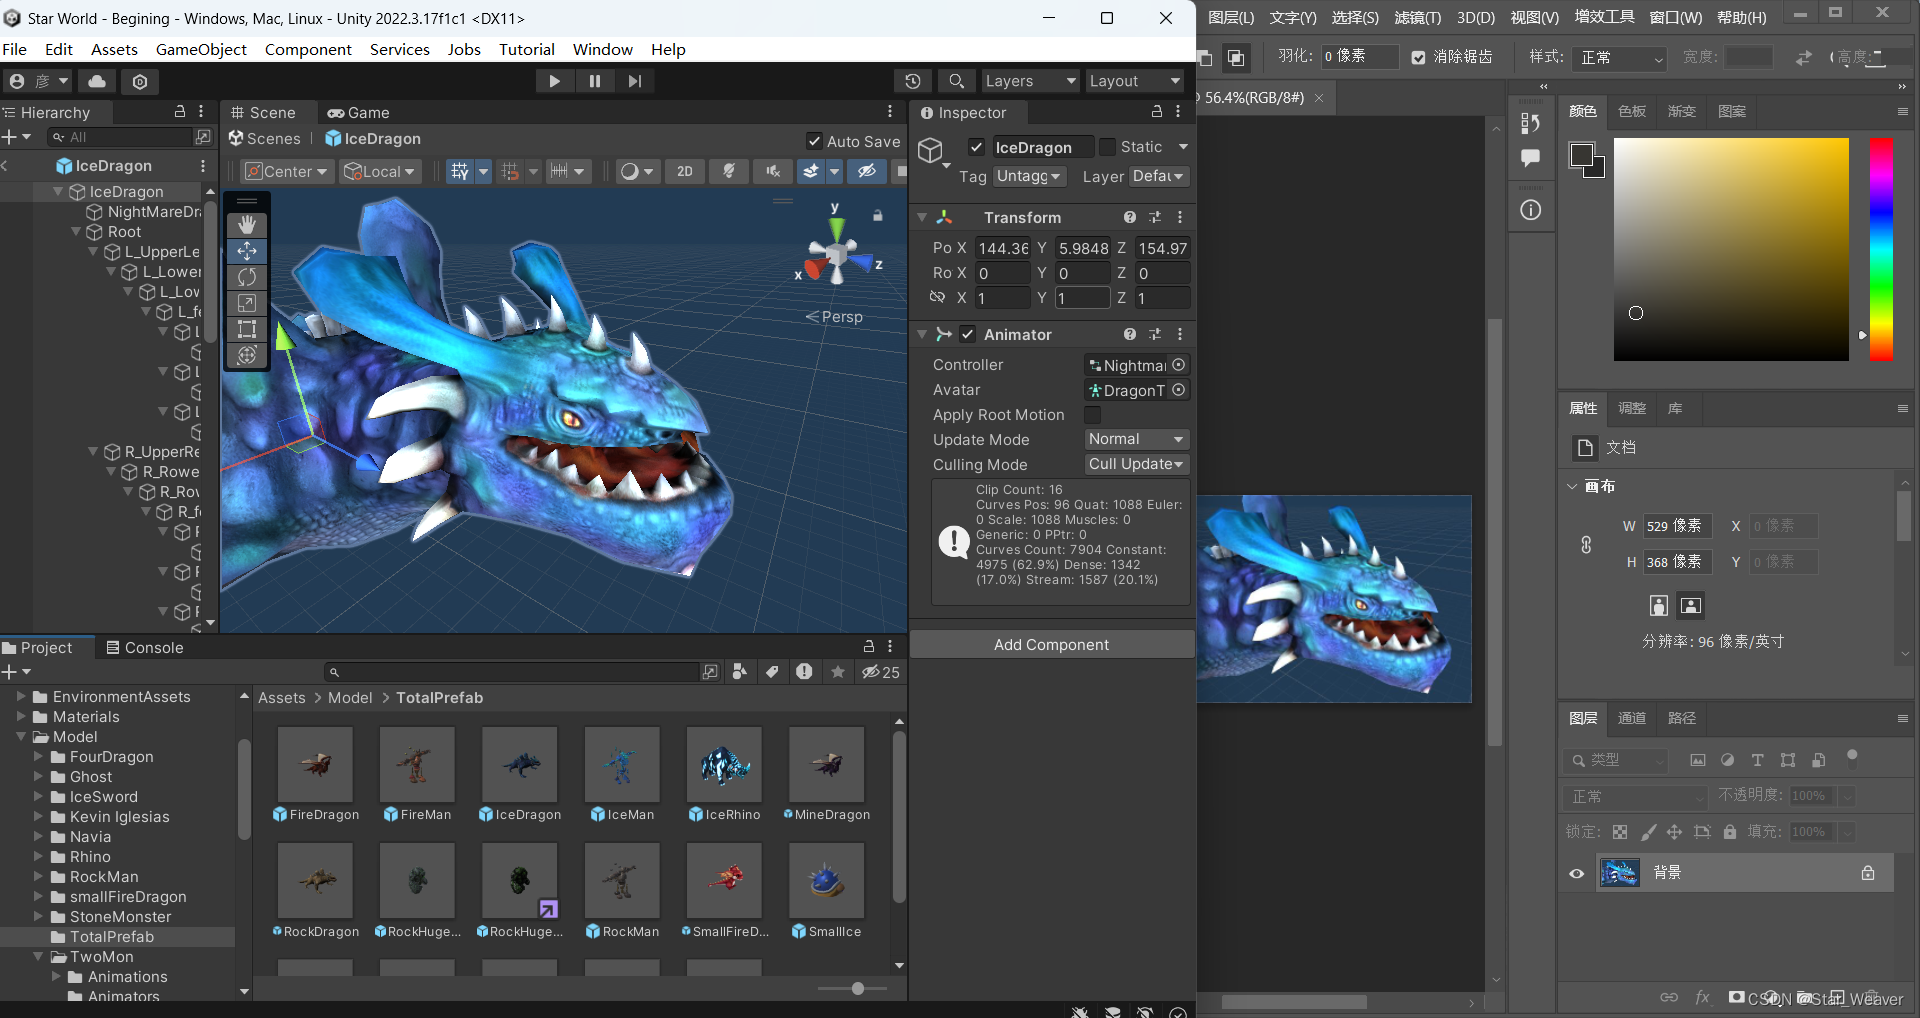Image resolution: width=1920 pixels, height=1018 pixels.
Task: Open the Layer dropdown showing Default
Action: (1158, 176)
